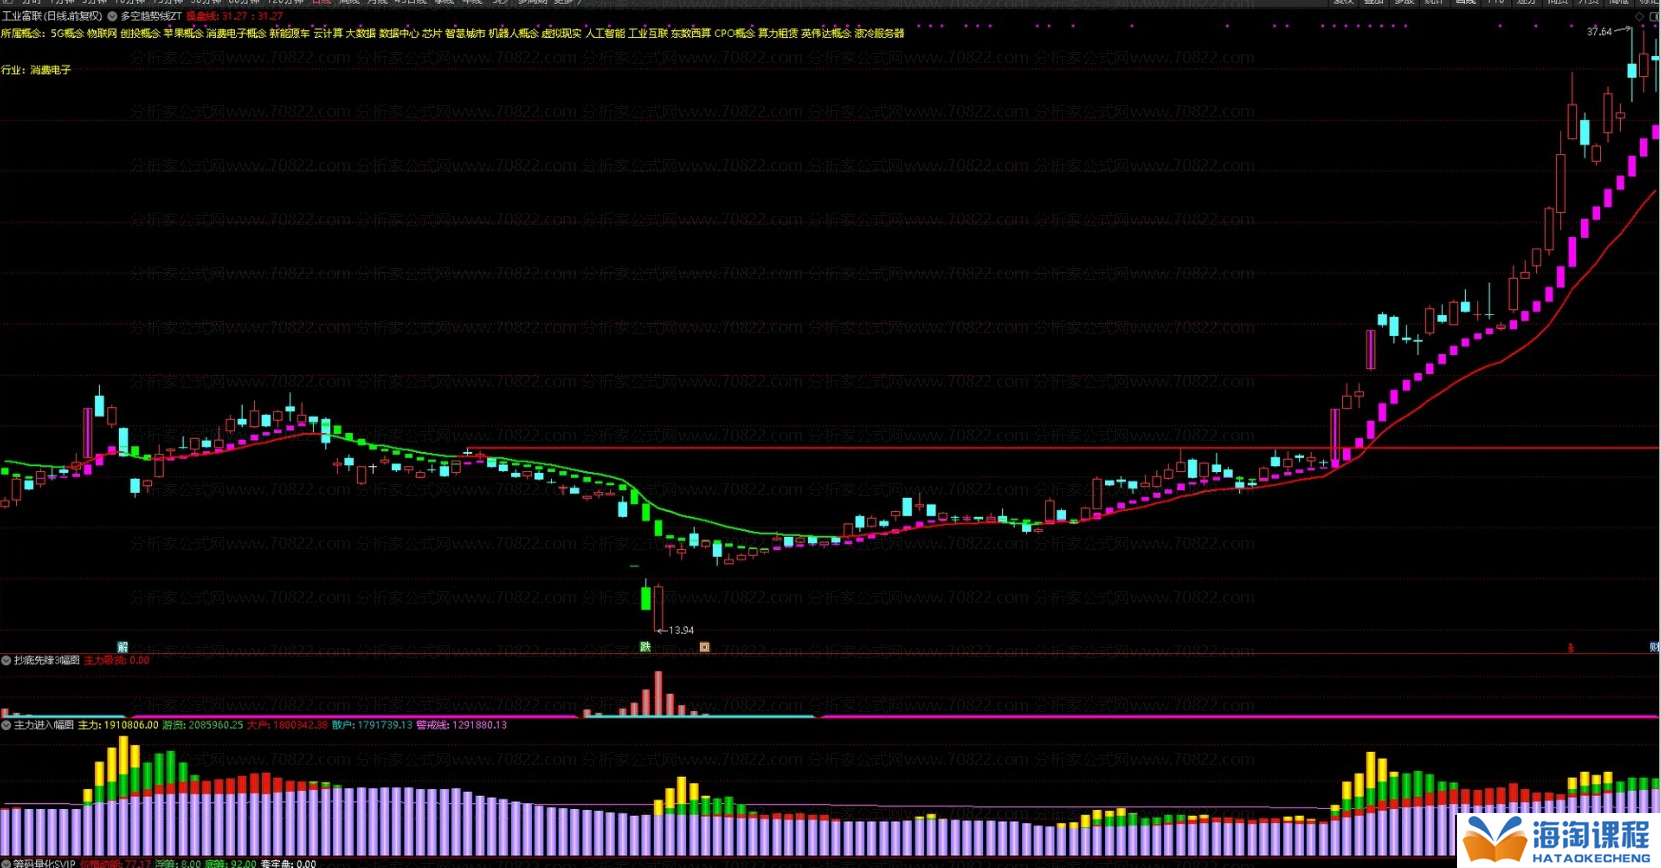Image resolution: width=1661 pixels, height=868 pixels.
Task: Click the 机器人概念 concept tag
Action: [x=513, y=34]
